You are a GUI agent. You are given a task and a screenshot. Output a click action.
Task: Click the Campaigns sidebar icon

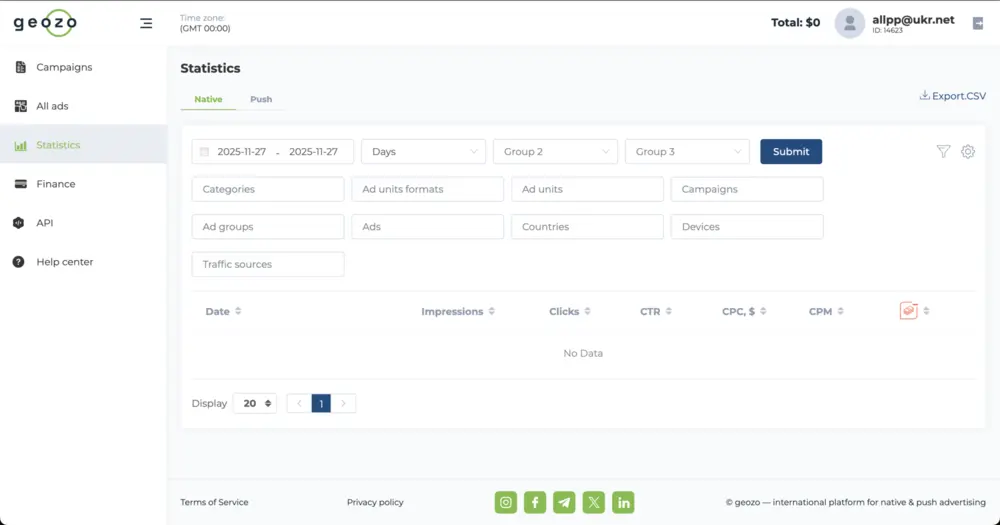(20, 67)
